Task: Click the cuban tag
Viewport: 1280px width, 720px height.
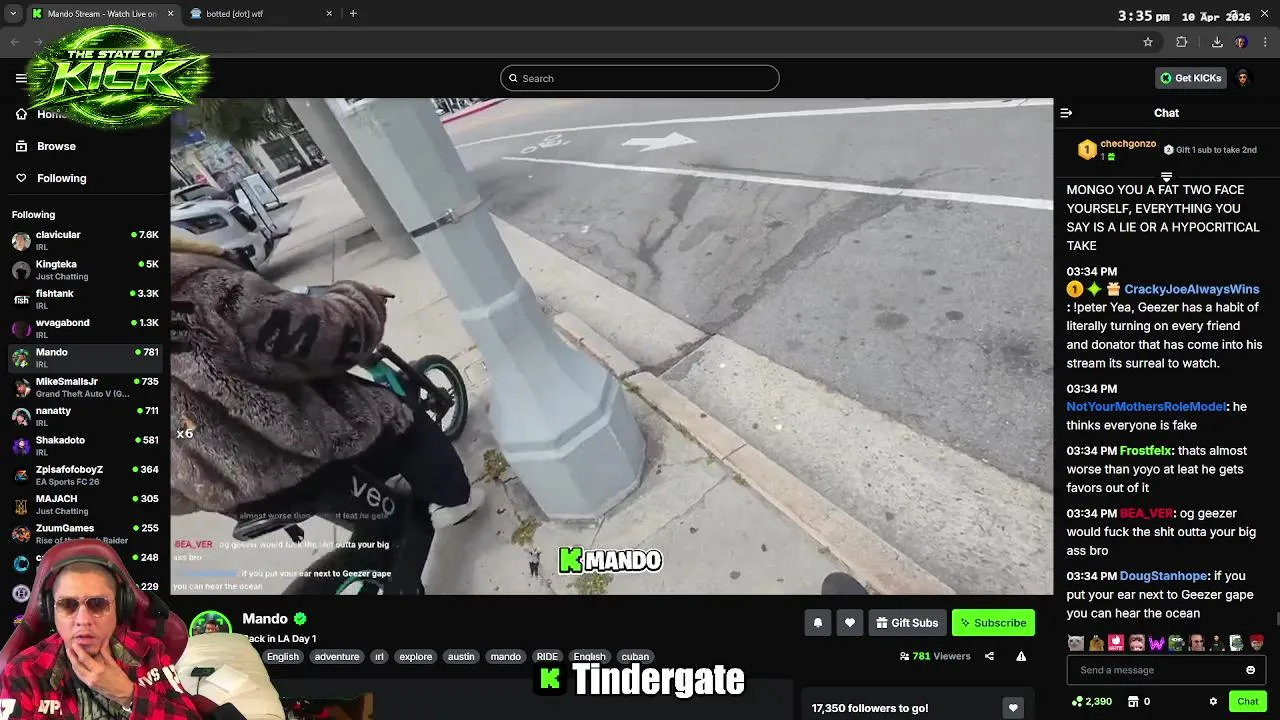Action: tap(635, 657)
